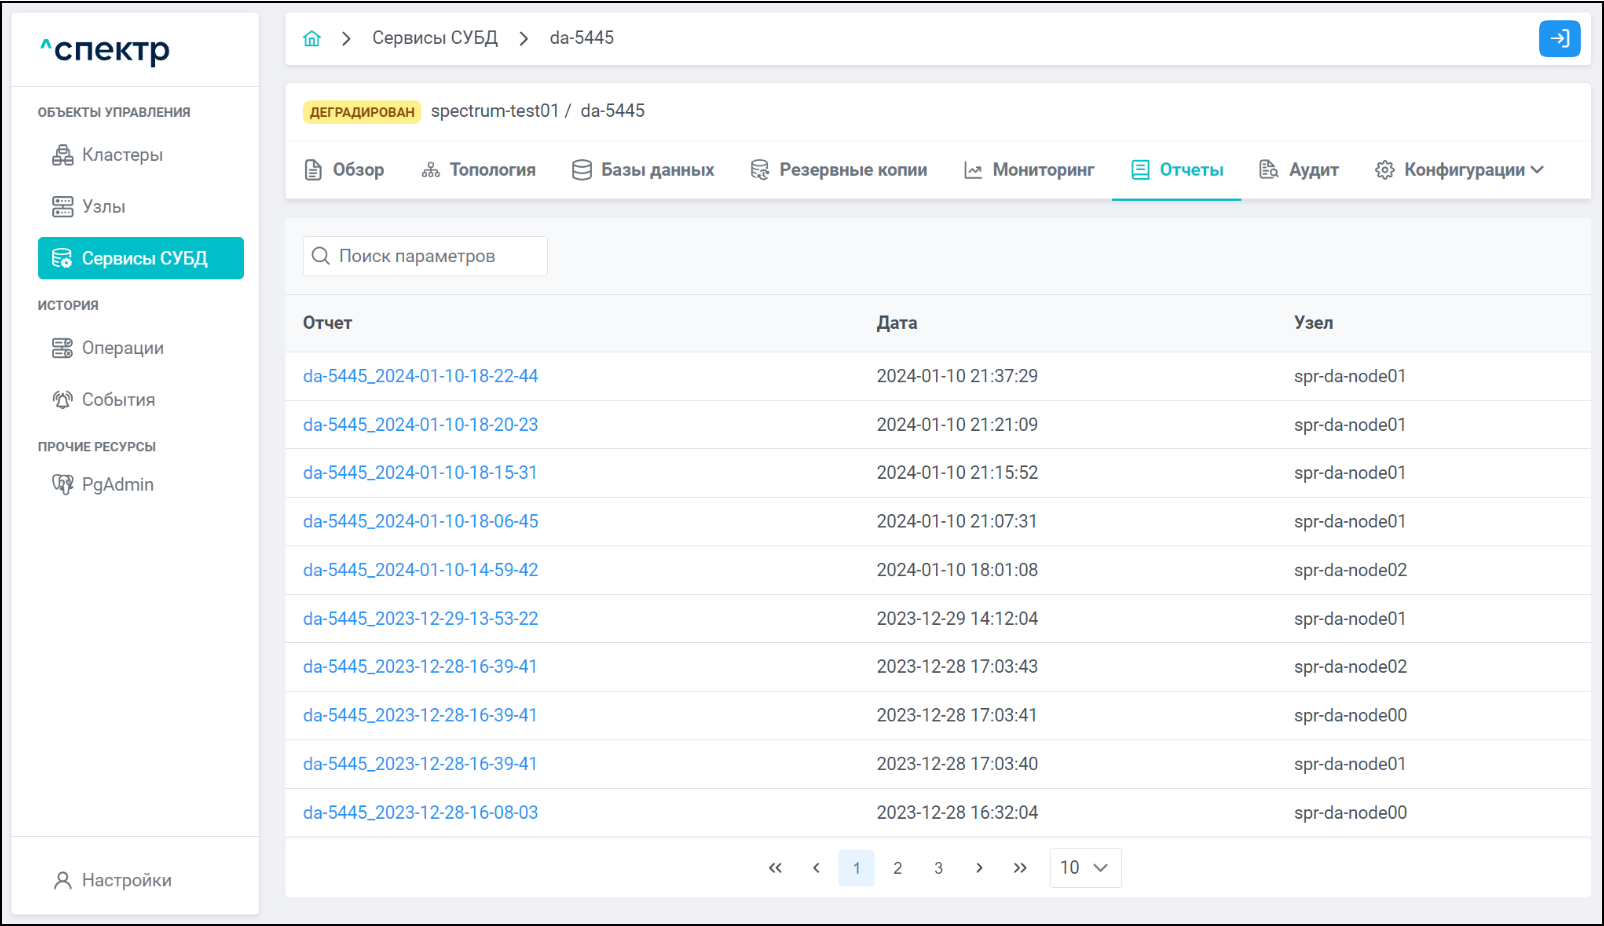This screenshot has width=1604, height=926.
Task: Open PgAdmin resource
Action: [117, 485]
